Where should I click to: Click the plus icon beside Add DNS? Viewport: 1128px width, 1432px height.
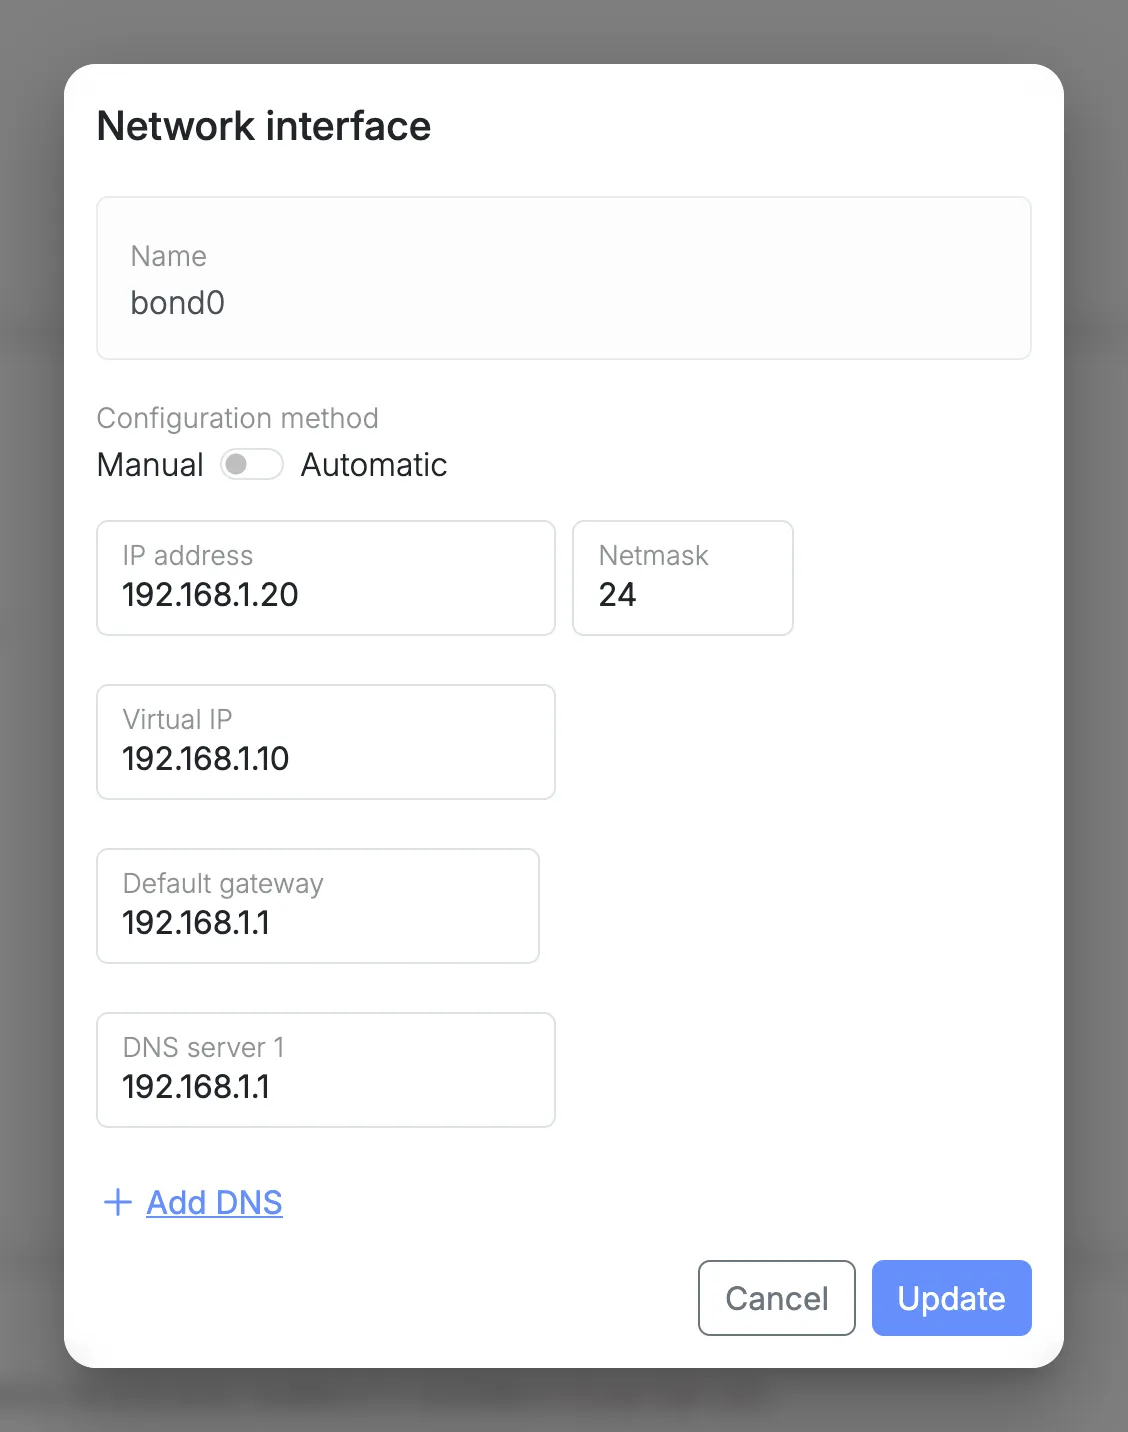point(118,1202)
